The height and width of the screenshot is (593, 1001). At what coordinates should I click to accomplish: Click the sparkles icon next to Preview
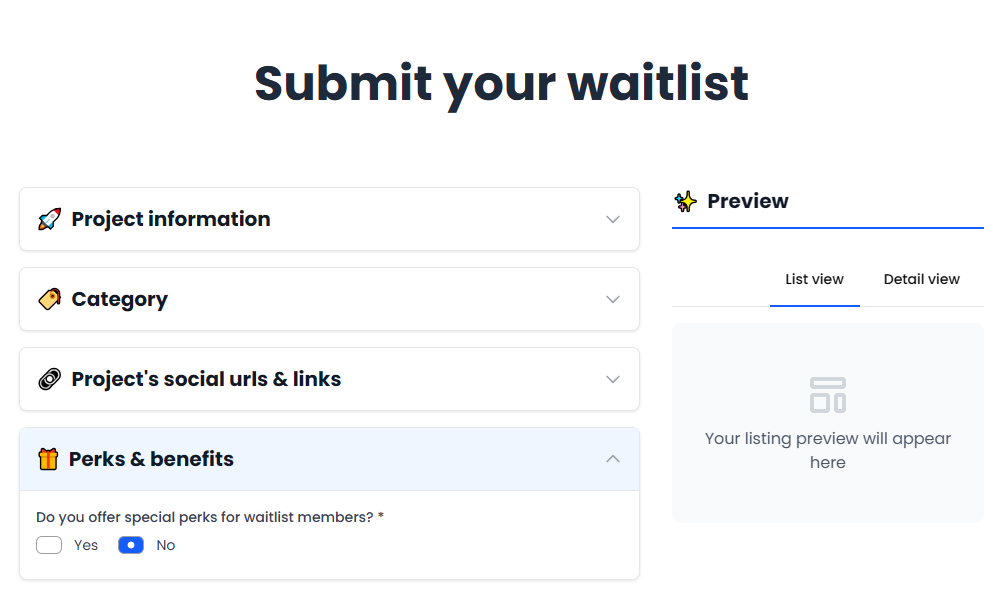686,201
